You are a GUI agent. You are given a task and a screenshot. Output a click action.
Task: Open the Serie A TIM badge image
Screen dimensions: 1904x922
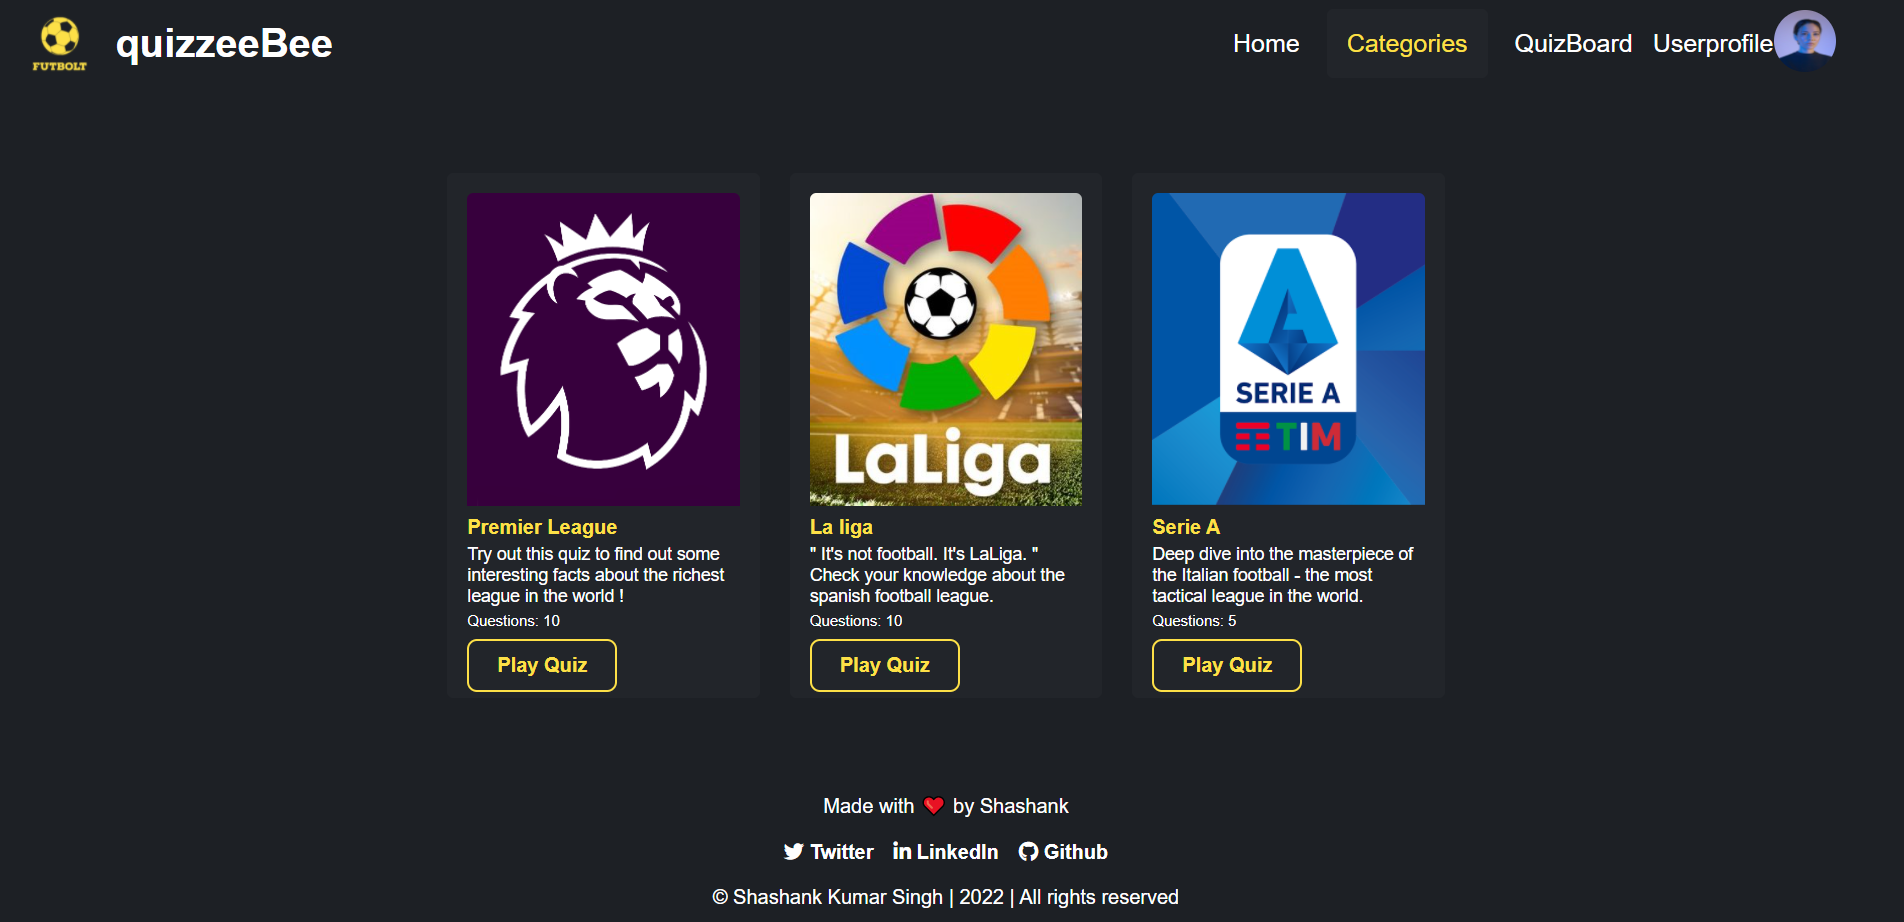pyautogui.click(x=1288, y=348)
